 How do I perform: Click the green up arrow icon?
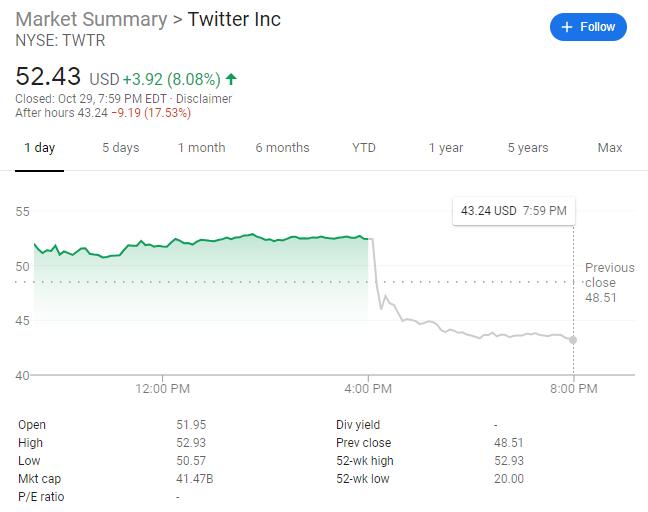coord(232,78)
